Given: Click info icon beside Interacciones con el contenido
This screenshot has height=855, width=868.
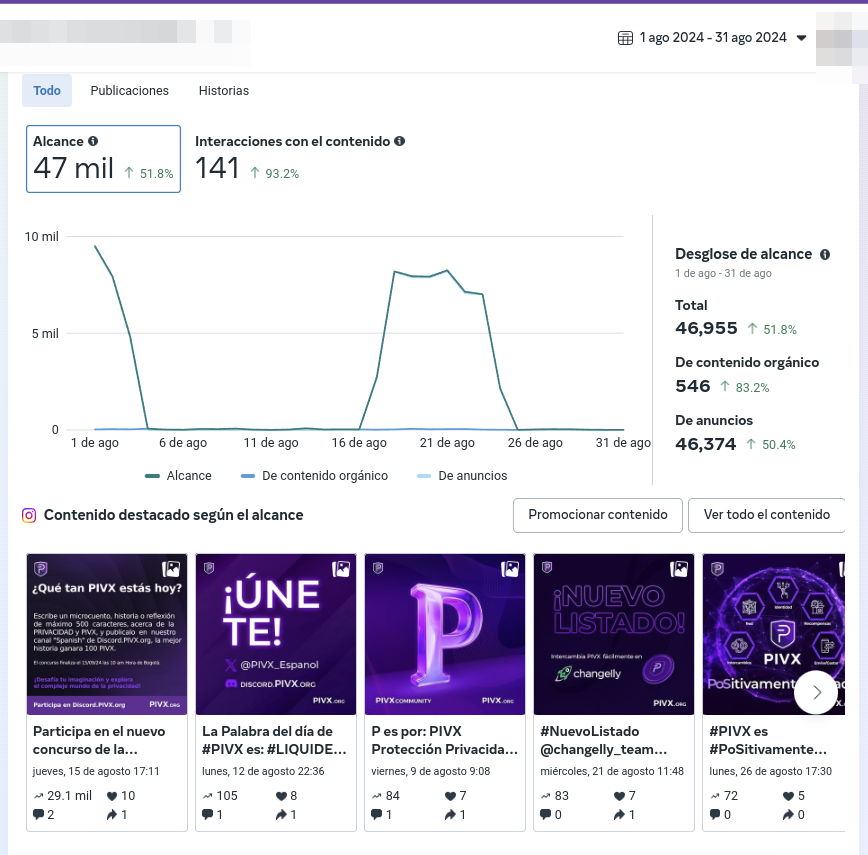Looking at the screenshot, I should 399,141.
